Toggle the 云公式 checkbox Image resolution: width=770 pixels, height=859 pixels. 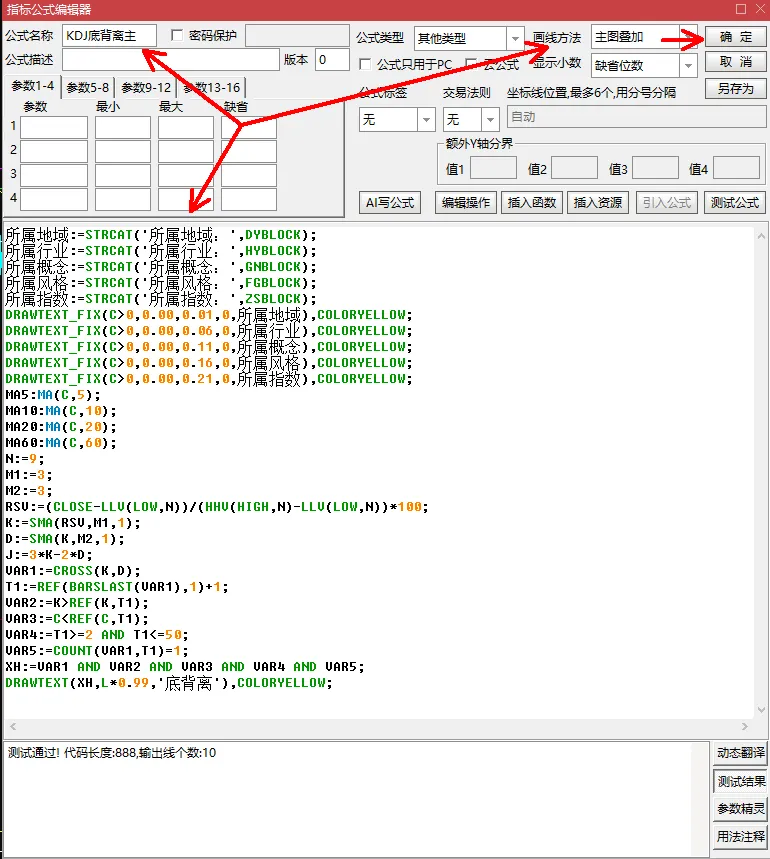(470, 64)
